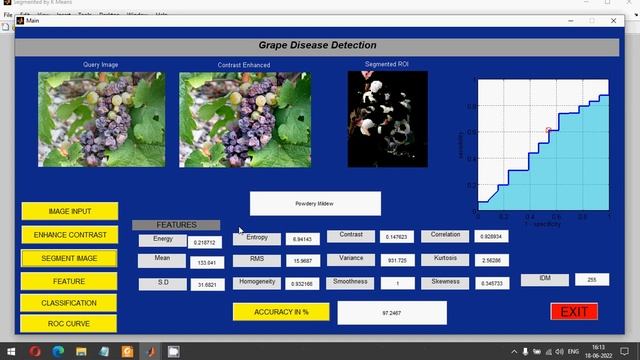This screenshot has height=360, width=640.
Task: Click the IDM value field
Action: (592, 280)
